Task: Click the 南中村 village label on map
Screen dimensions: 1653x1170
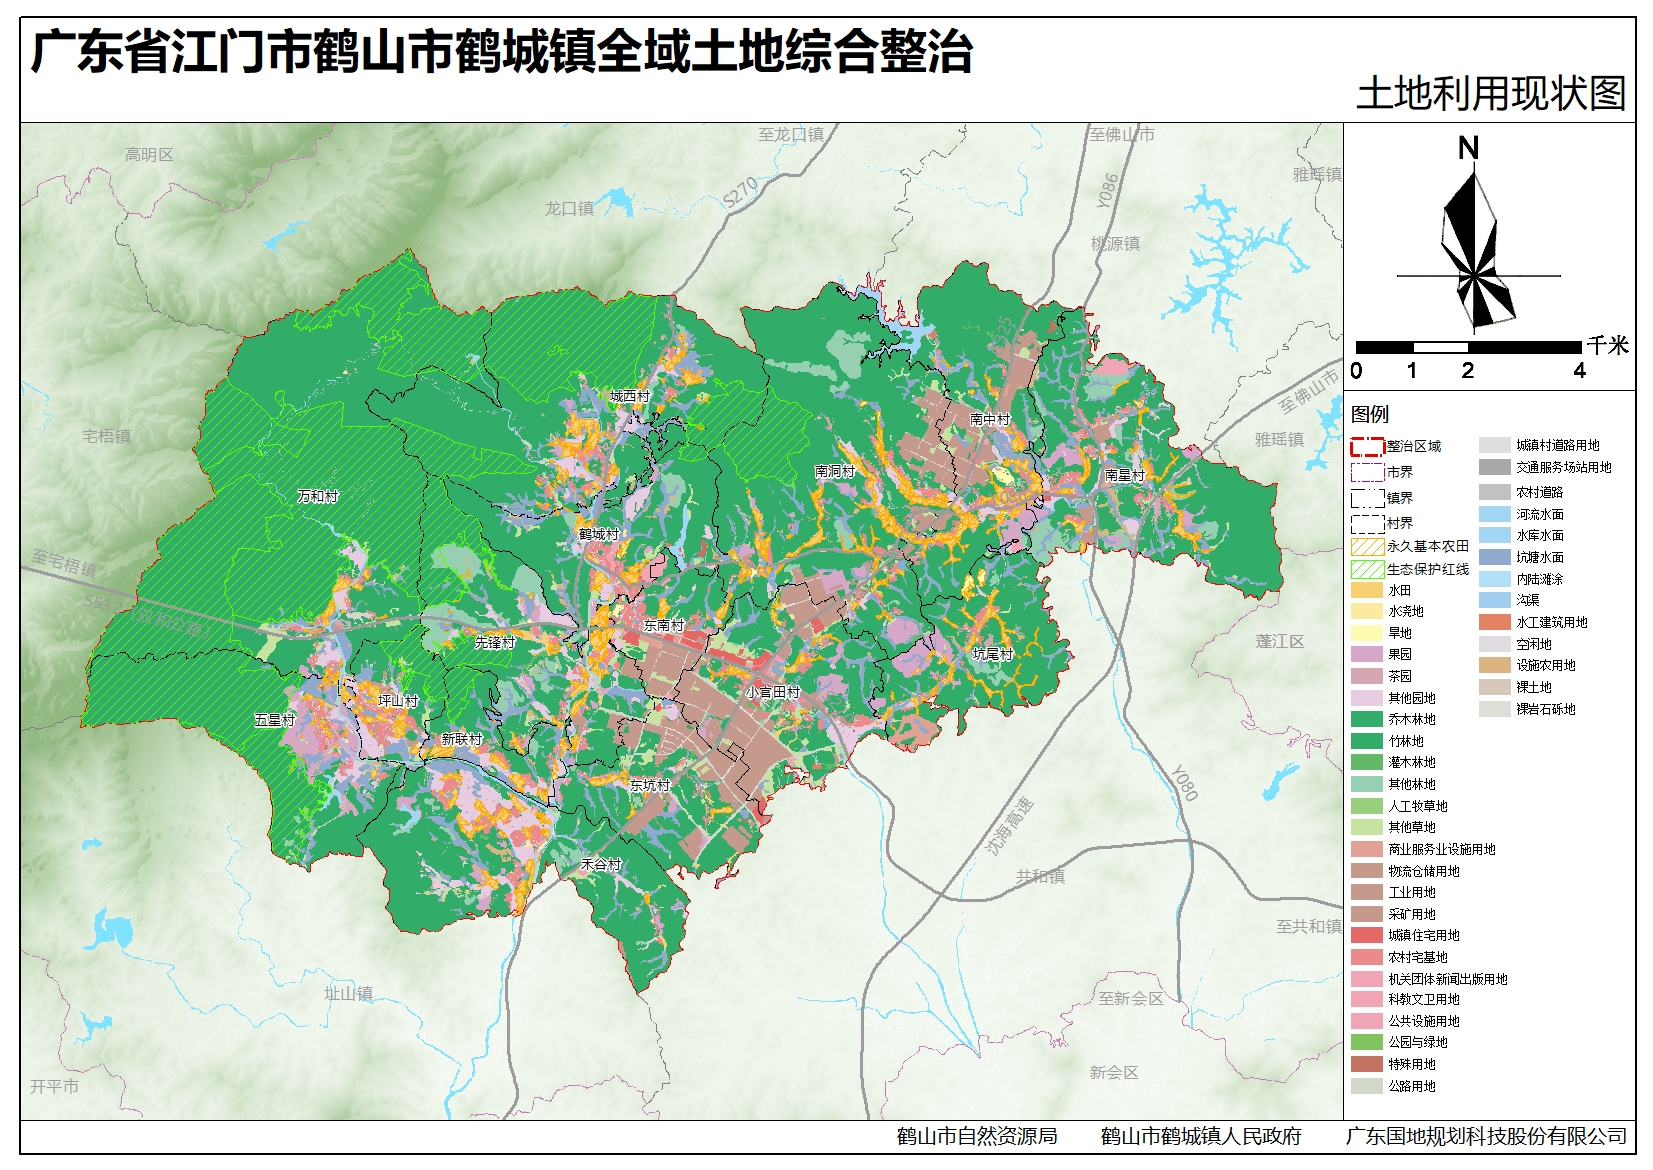Action: coord(989,419)
